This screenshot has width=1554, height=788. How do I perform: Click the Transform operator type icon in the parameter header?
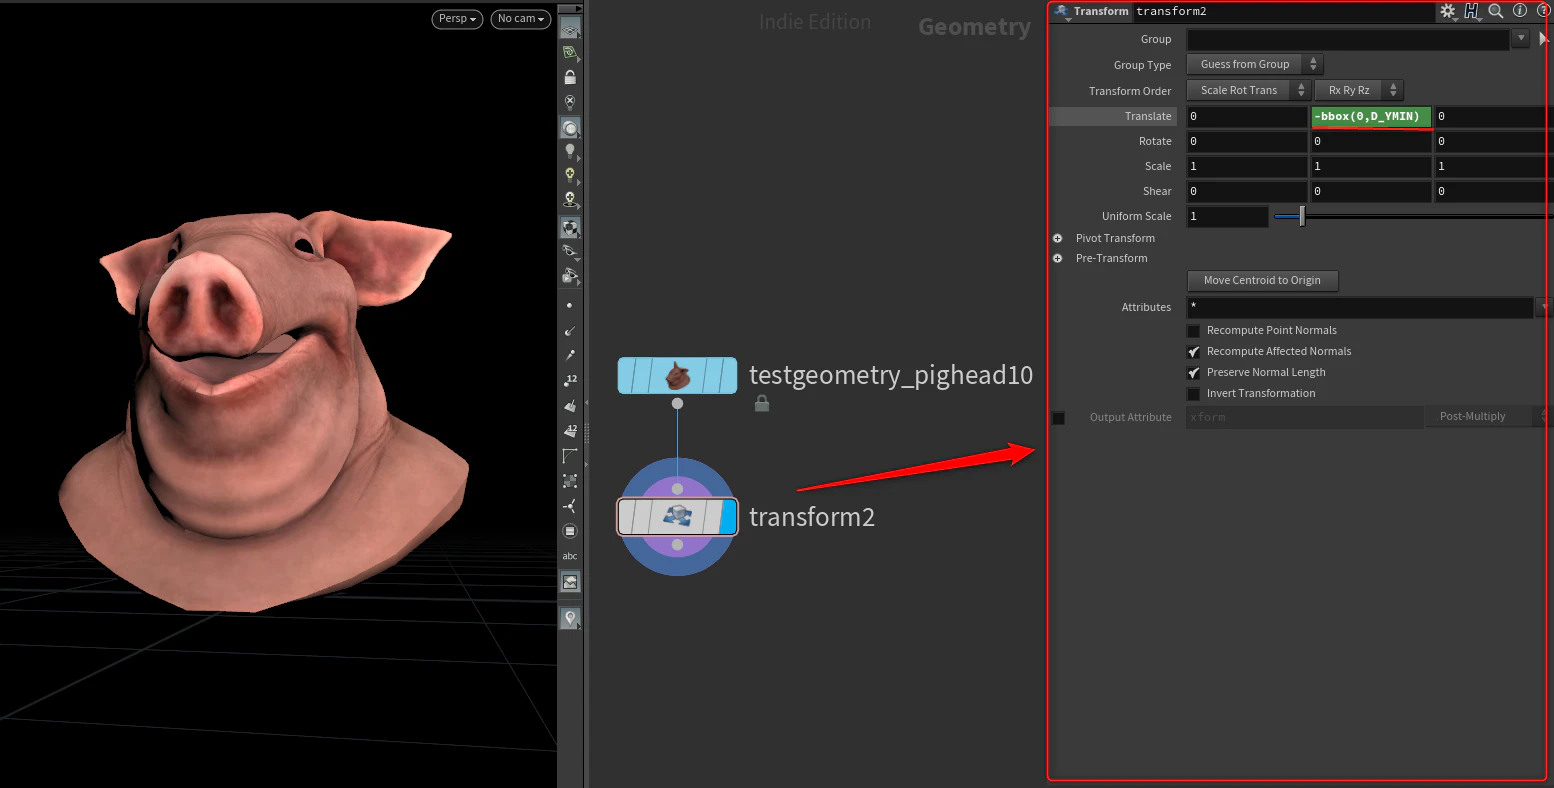click(1062, 11)
